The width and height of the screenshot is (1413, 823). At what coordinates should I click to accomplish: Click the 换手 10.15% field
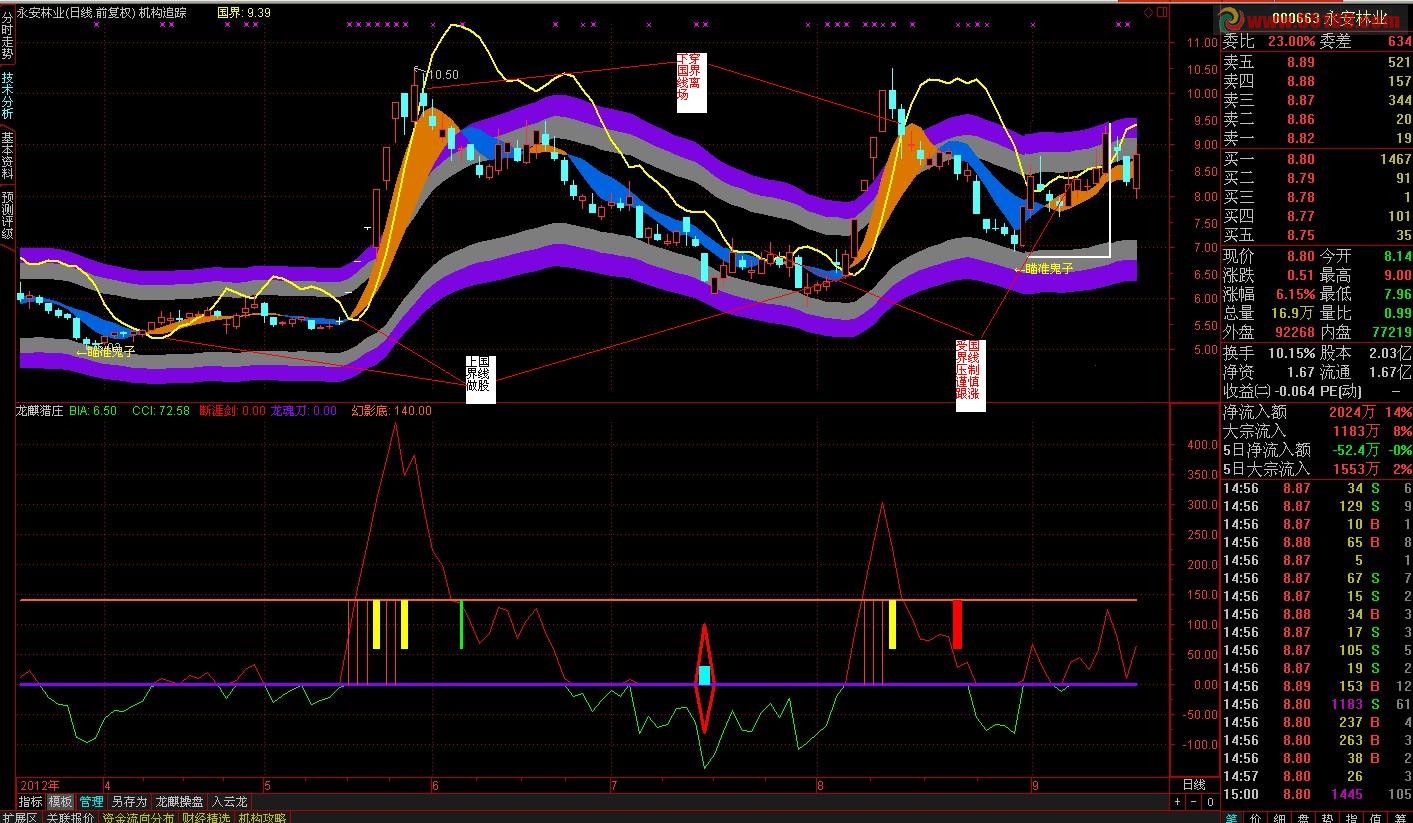[1269, 353]
